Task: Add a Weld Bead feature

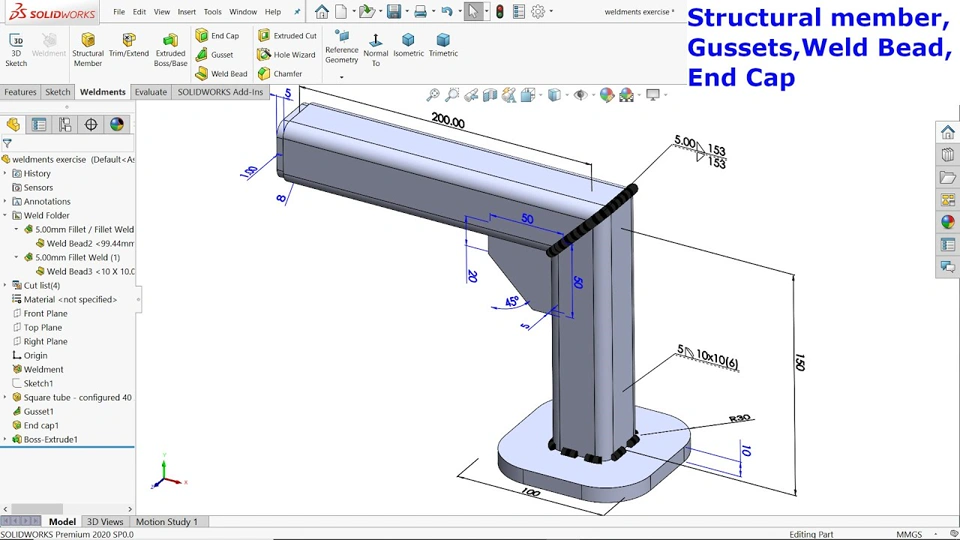Action: (221, 73)
